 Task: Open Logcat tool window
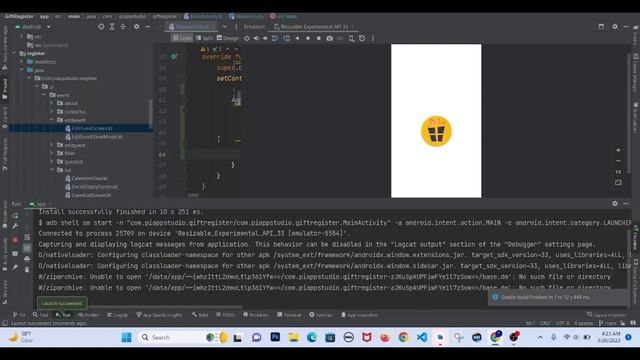(x=117, y=315)
